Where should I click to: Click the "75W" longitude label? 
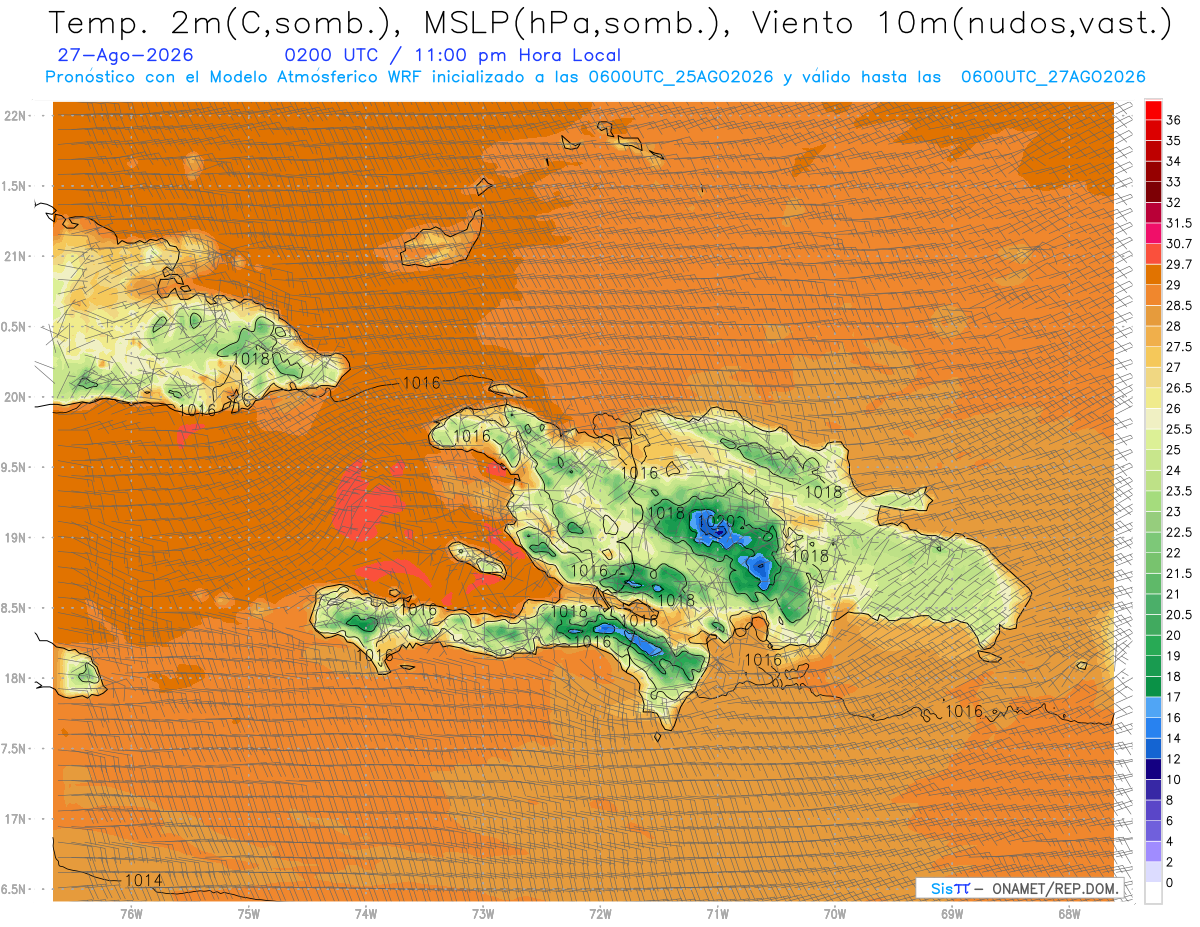click(249, 914)
